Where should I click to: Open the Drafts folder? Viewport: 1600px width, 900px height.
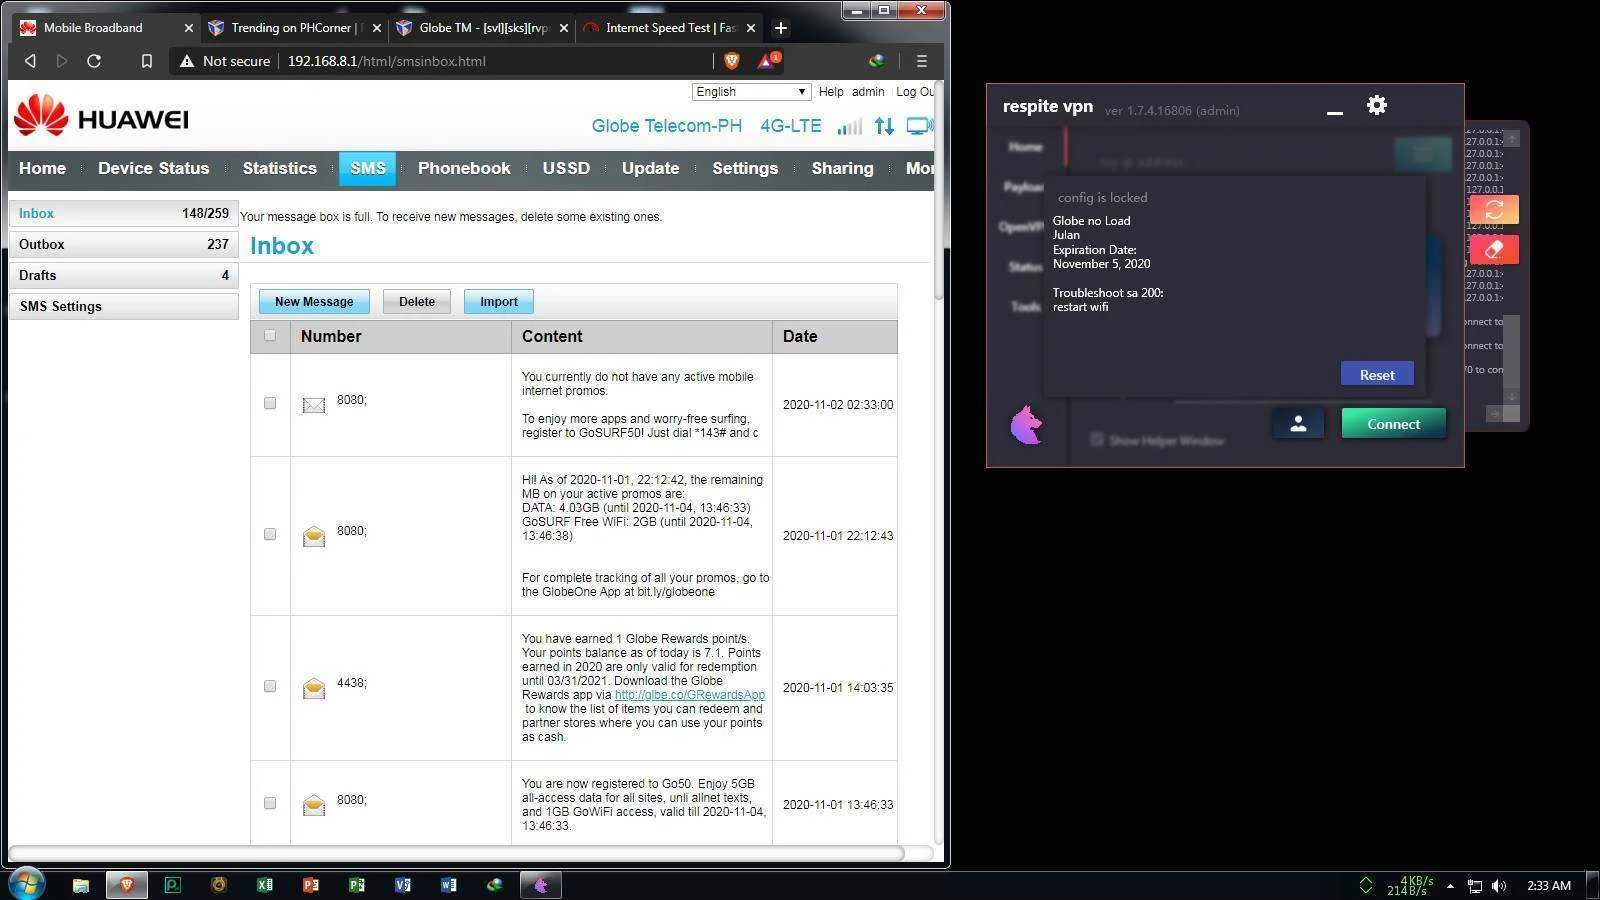point(124,275)
